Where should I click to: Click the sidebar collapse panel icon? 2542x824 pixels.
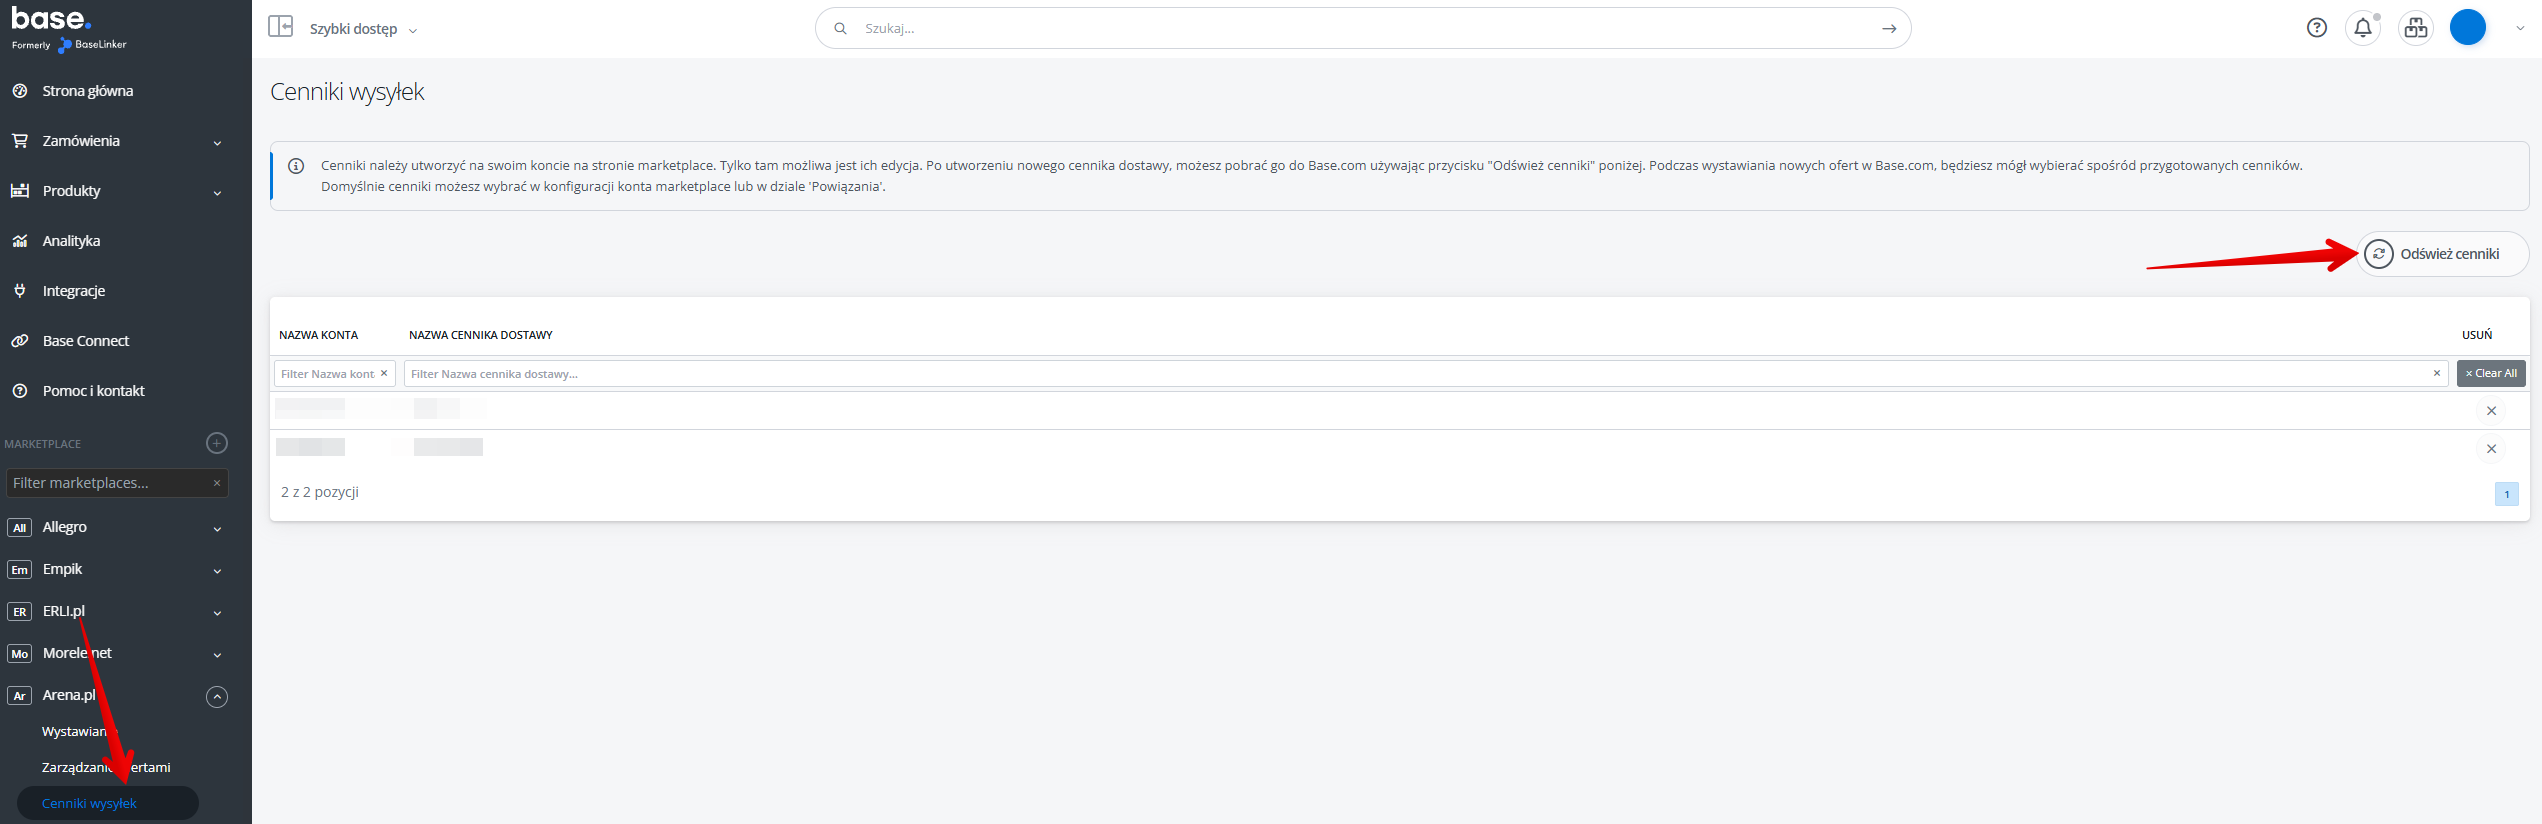click(280, 27)
